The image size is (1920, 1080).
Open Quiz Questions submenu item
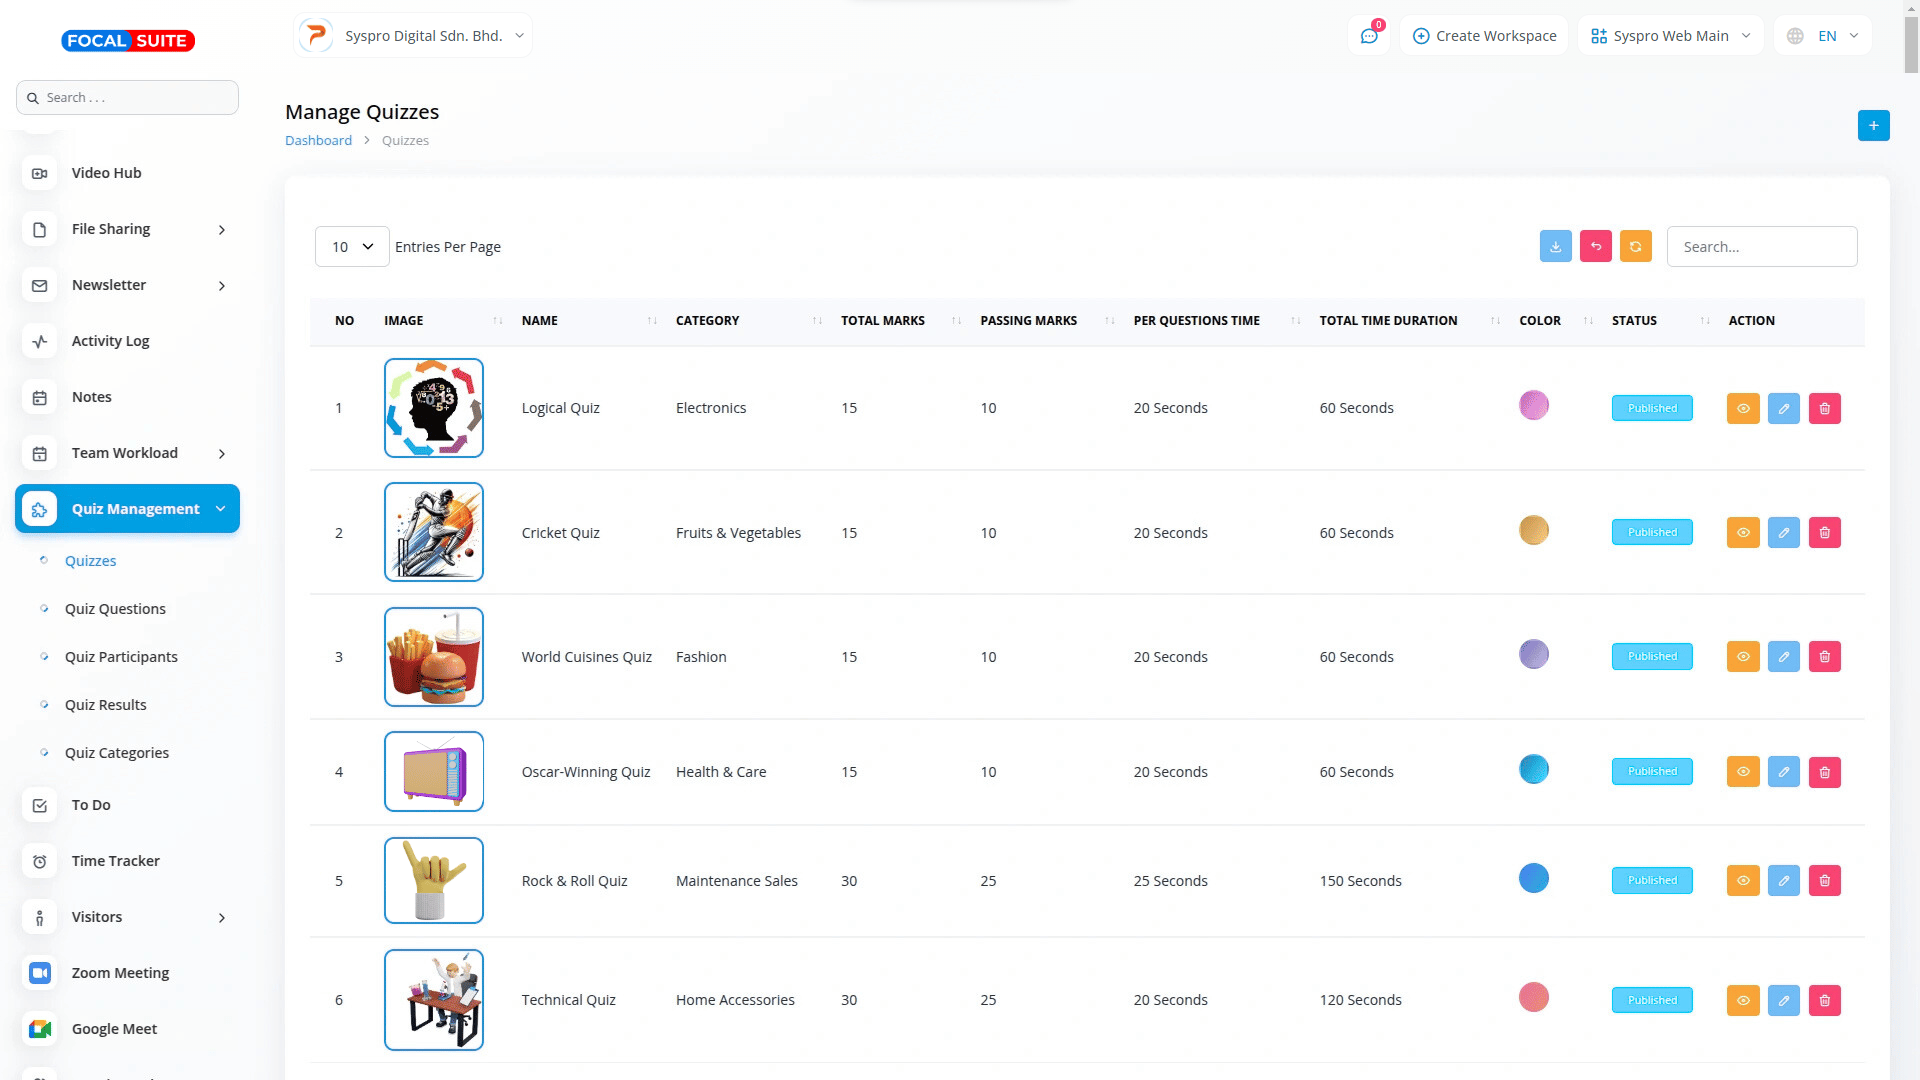(x=115, y=608)
